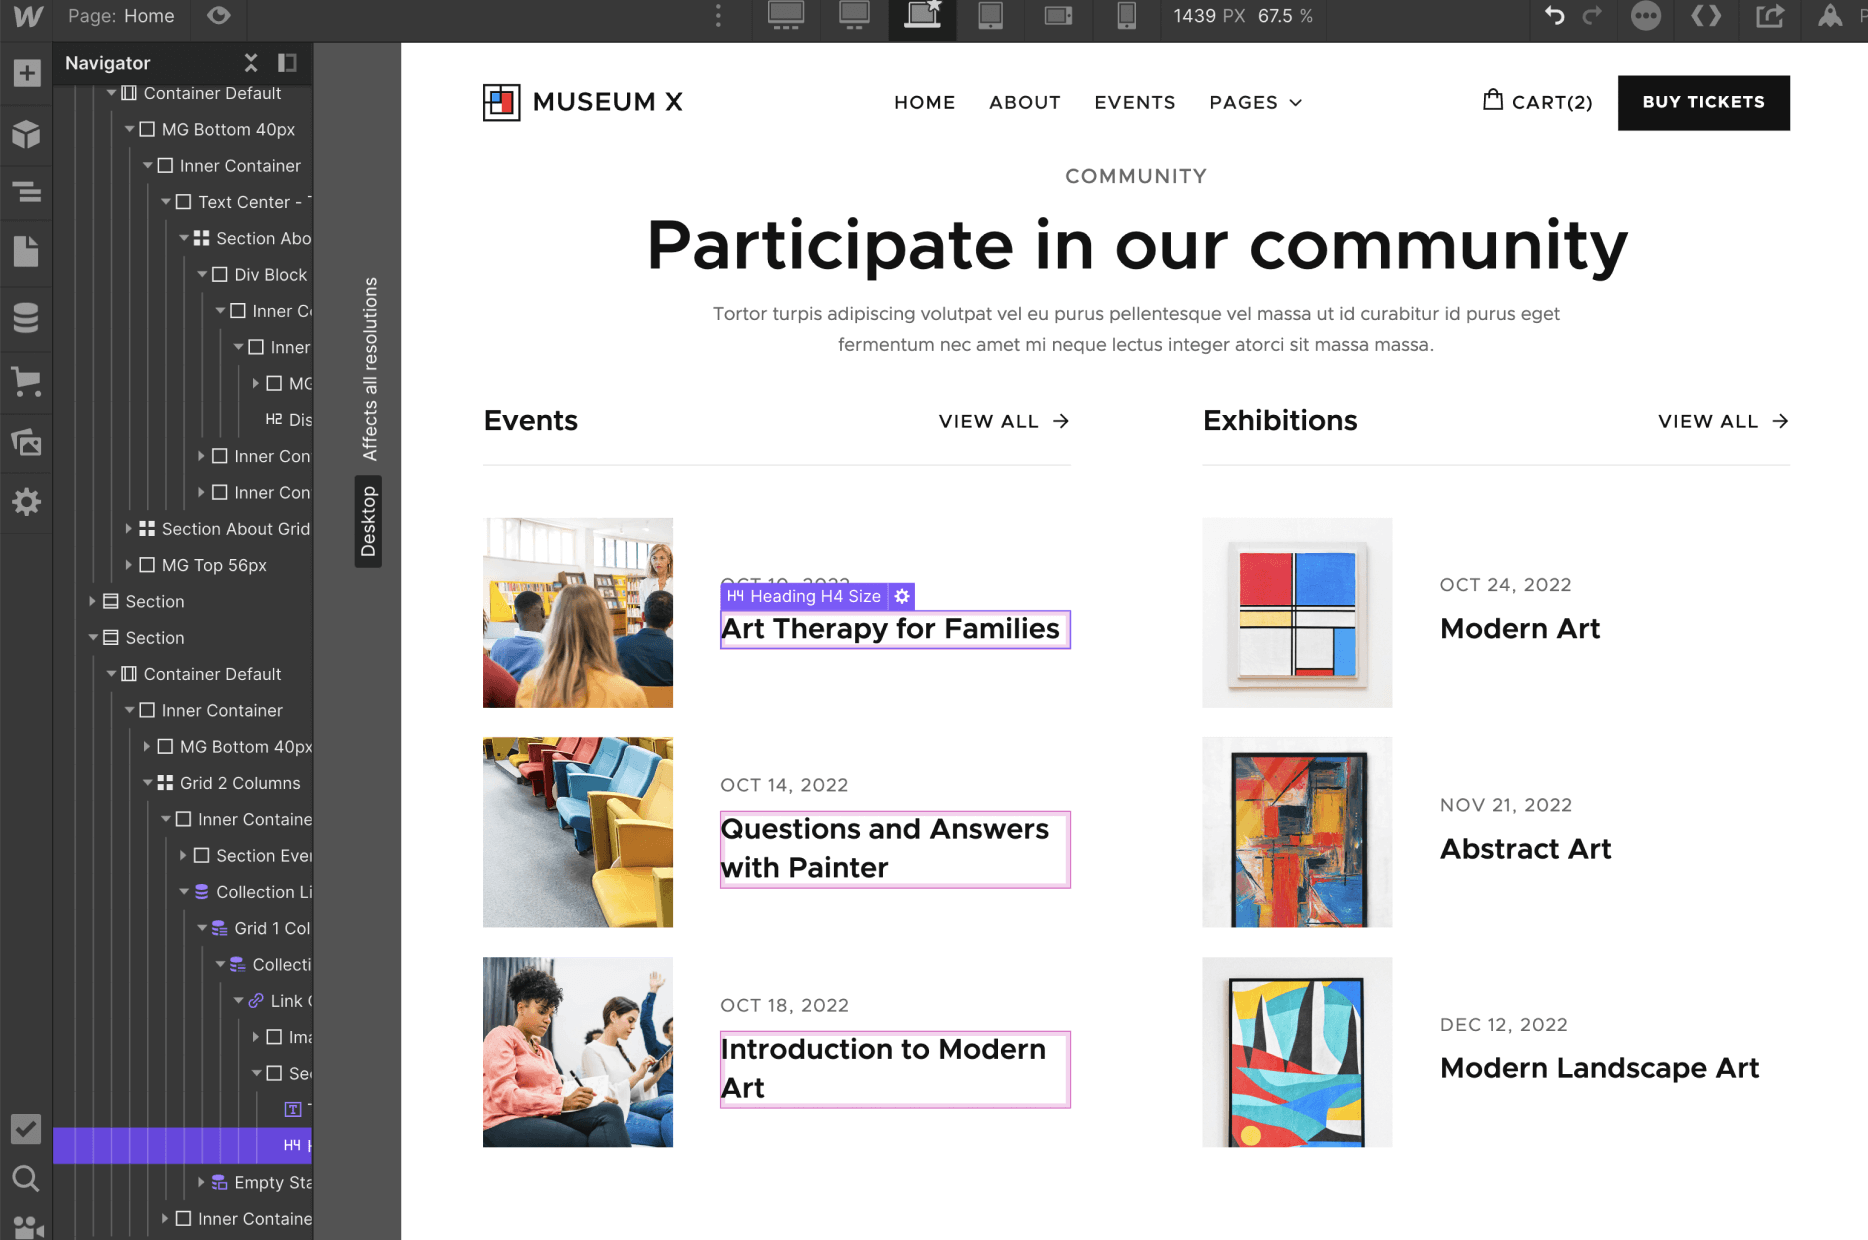1868x1240 pixels.
Task: Open the project Settings panel
Action: (x=26, y=503)
